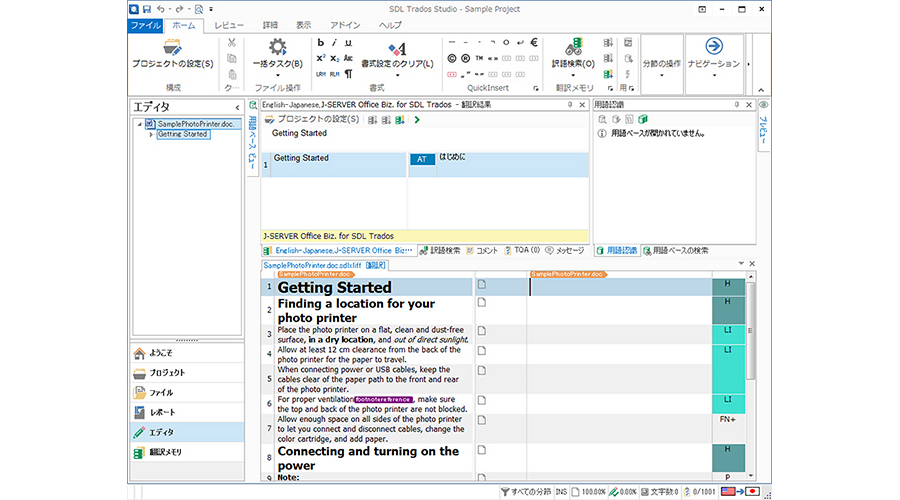Open the プロジェクト view
The image size is (900, 500).
pyautogui.click(x=187, y=373)
